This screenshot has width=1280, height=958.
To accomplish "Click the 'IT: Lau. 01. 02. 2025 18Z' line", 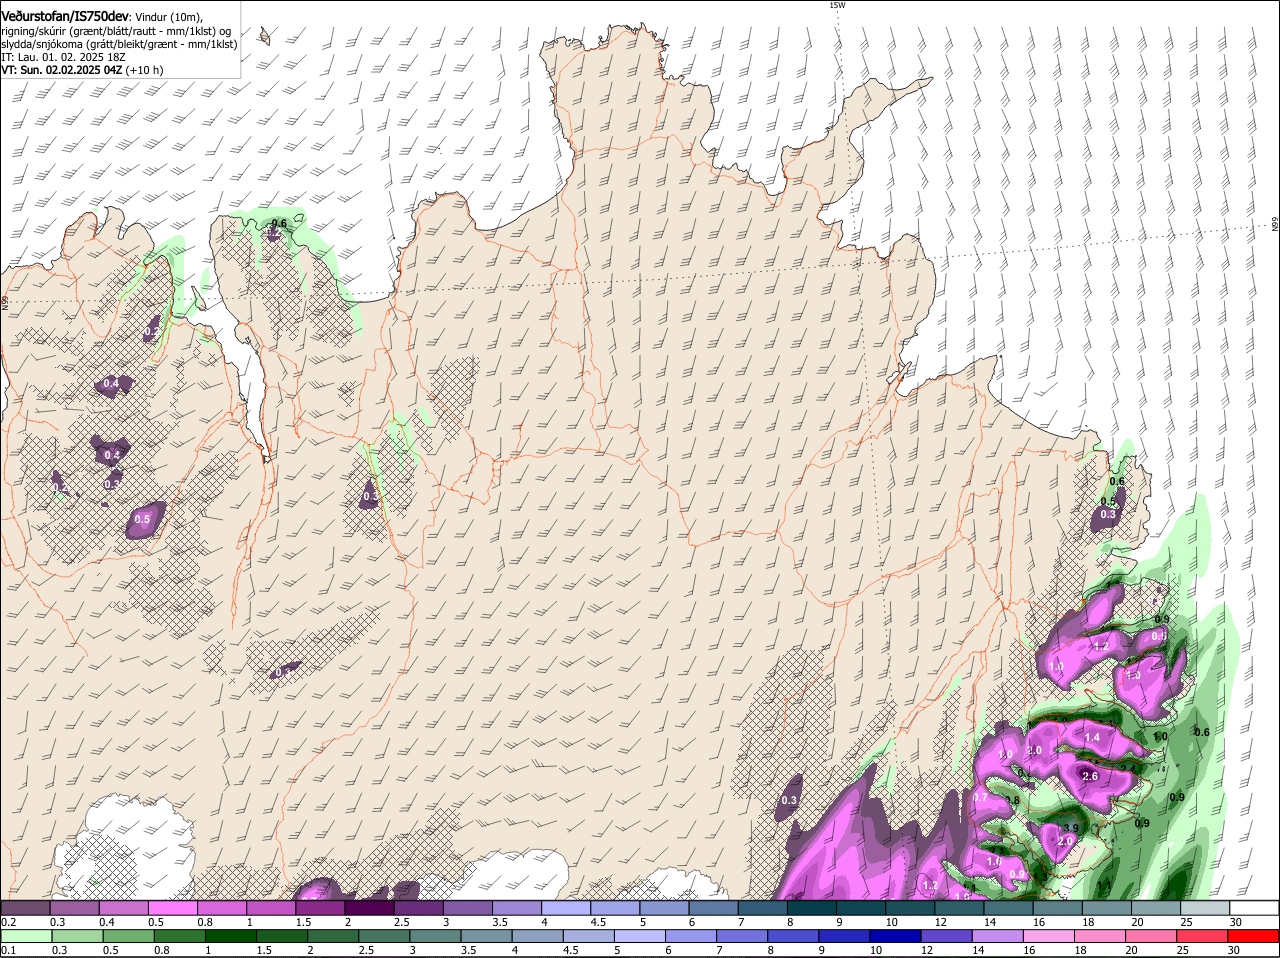I will [63, 57].
